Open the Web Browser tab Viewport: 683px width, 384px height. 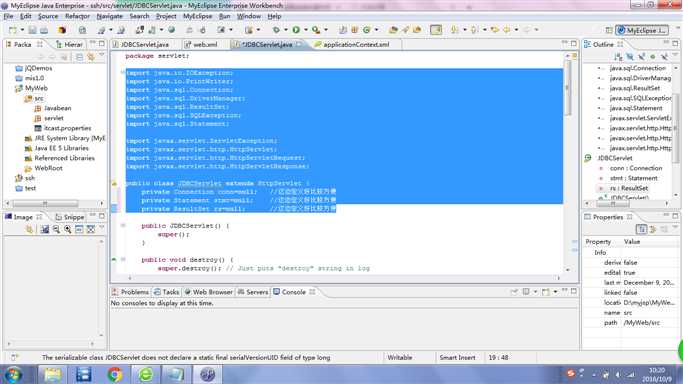(x=209, y=292)
